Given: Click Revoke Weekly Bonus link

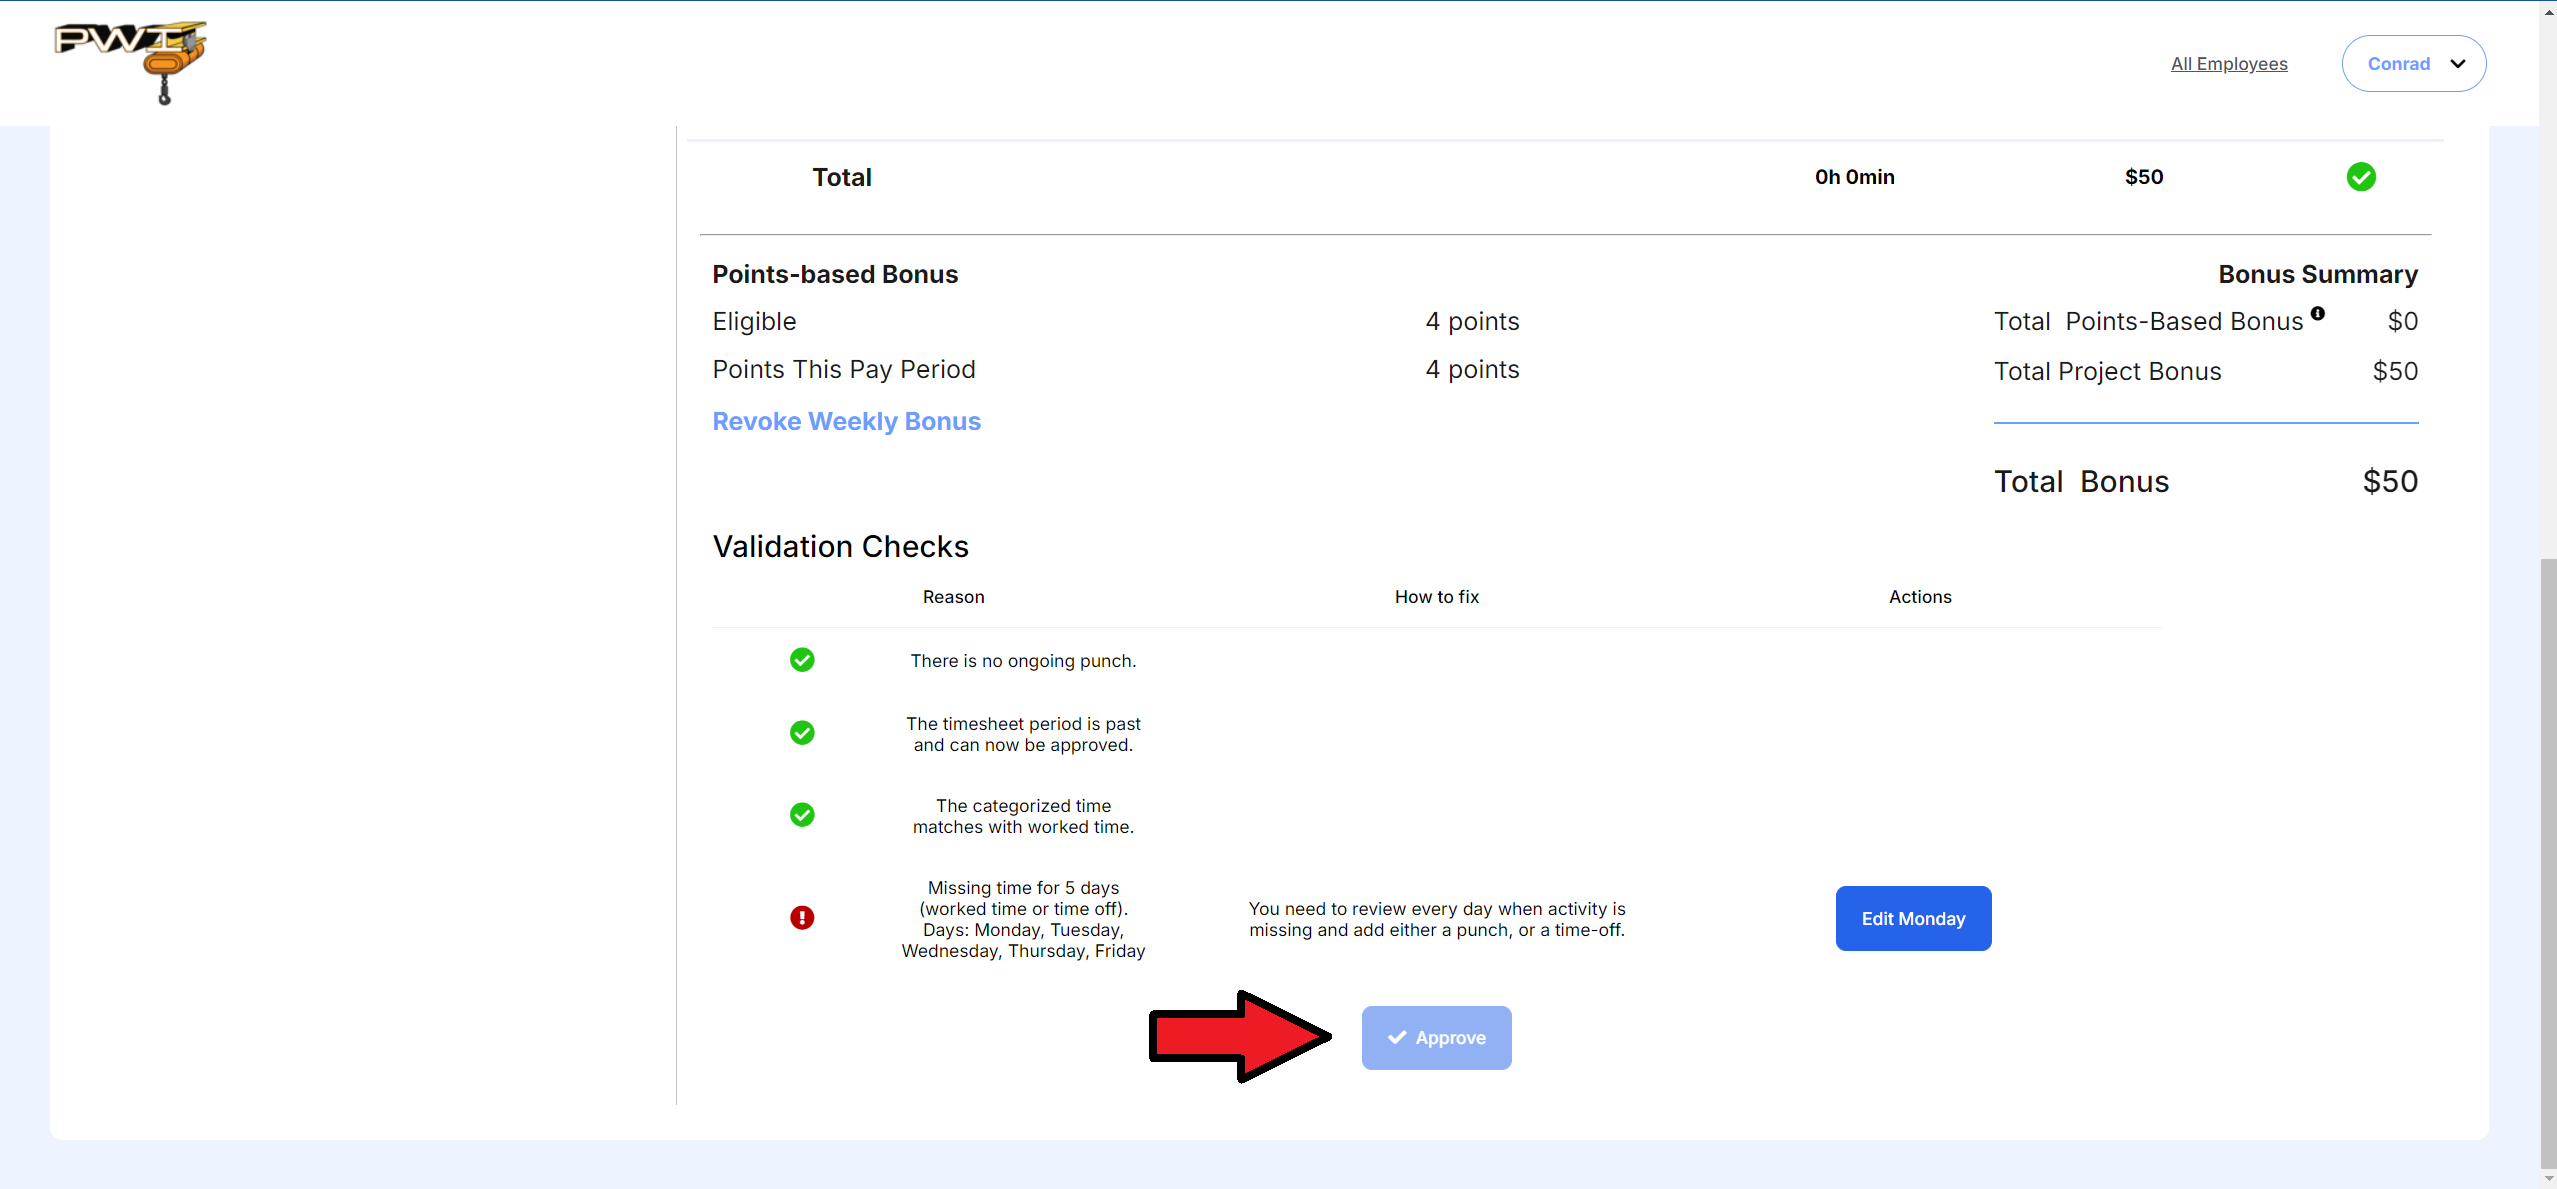Looking at the screenshot, I should (x=846, y=421).
